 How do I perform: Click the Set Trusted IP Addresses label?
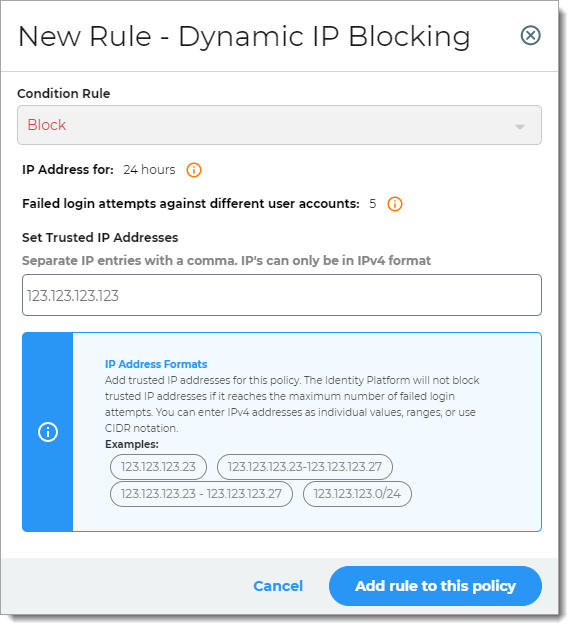click(x=100, y=238)
